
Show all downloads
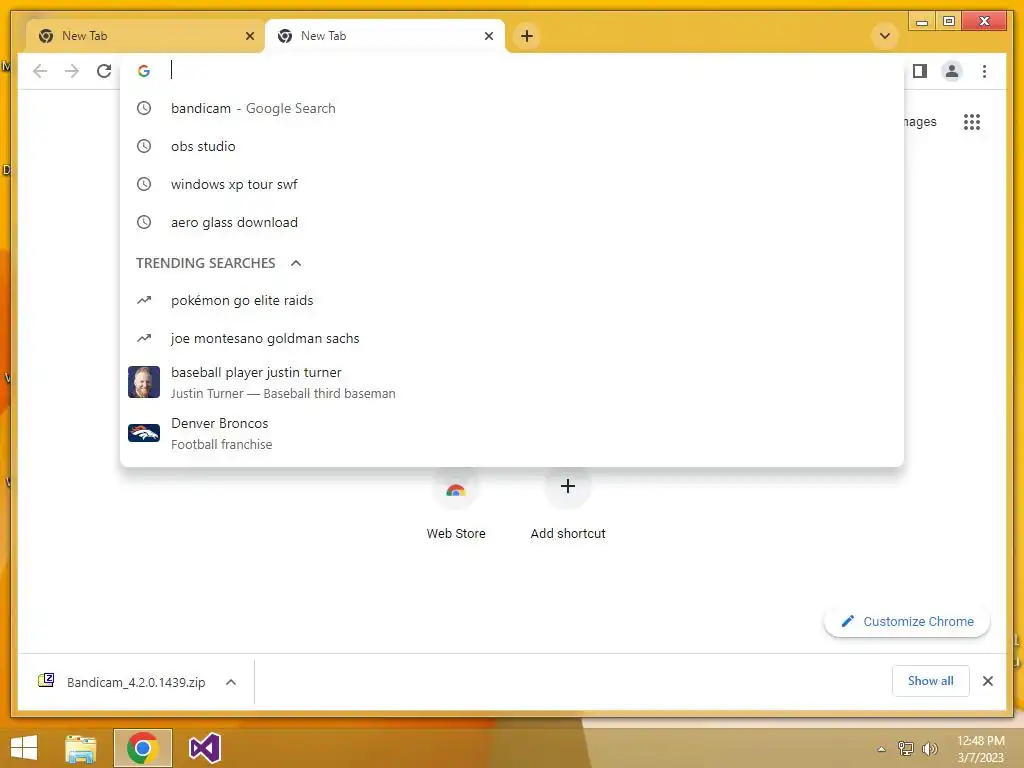tap(931, 681)
